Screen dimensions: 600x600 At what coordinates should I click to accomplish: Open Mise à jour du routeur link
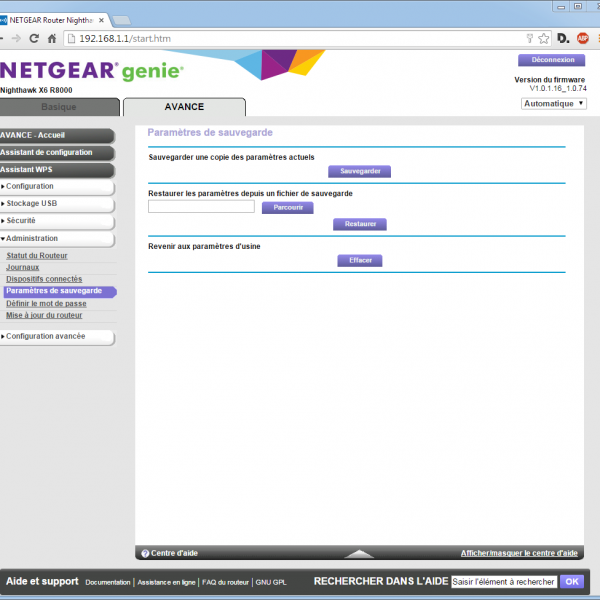click(44, 315)
